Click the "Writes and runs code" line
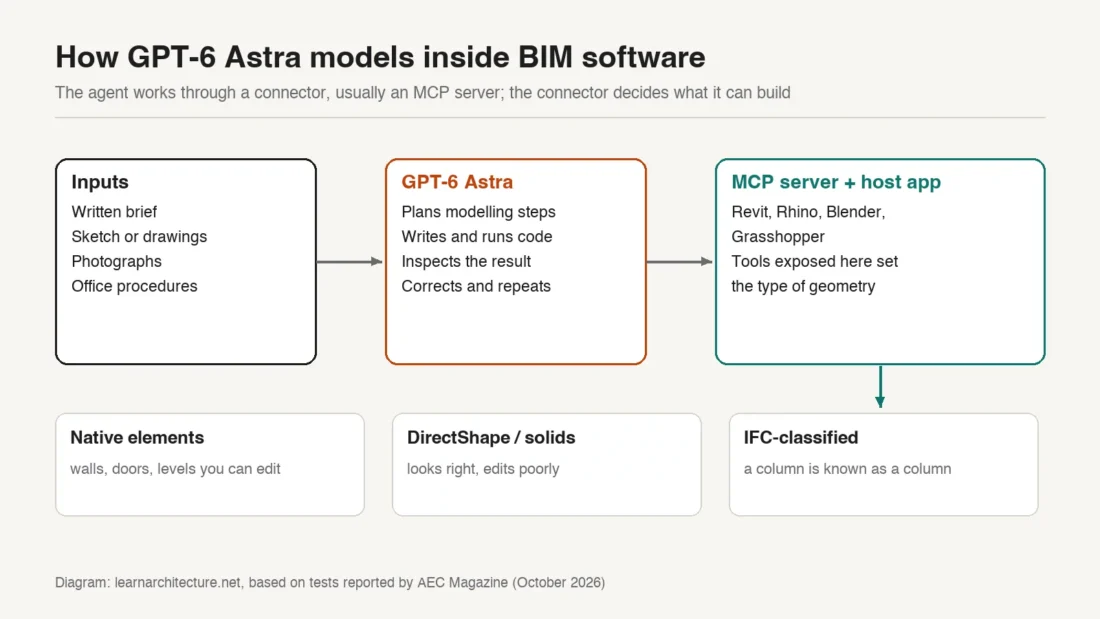The height and width of the screenshot is (619, 1100). (x=476, y=237)
